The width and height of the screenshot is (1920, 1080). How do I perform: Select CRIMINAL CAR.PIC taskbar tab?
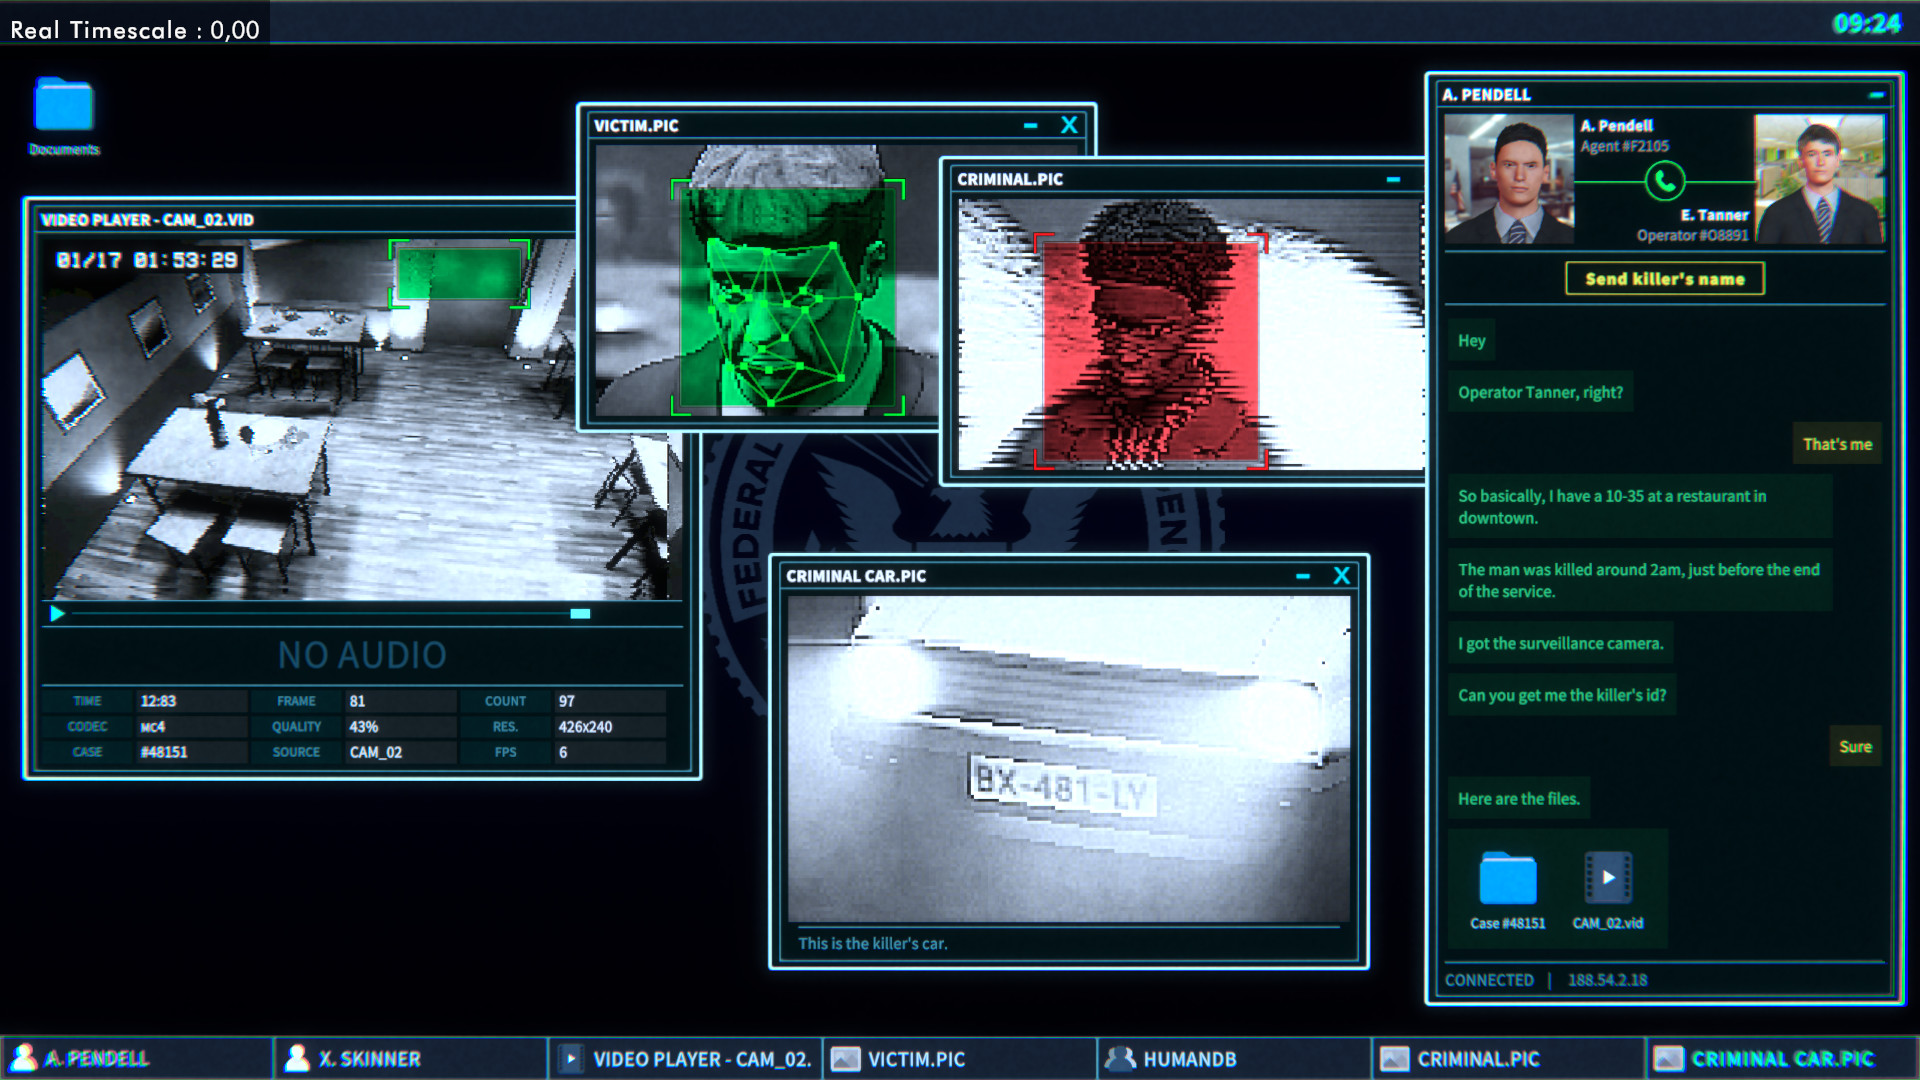1782,1058
